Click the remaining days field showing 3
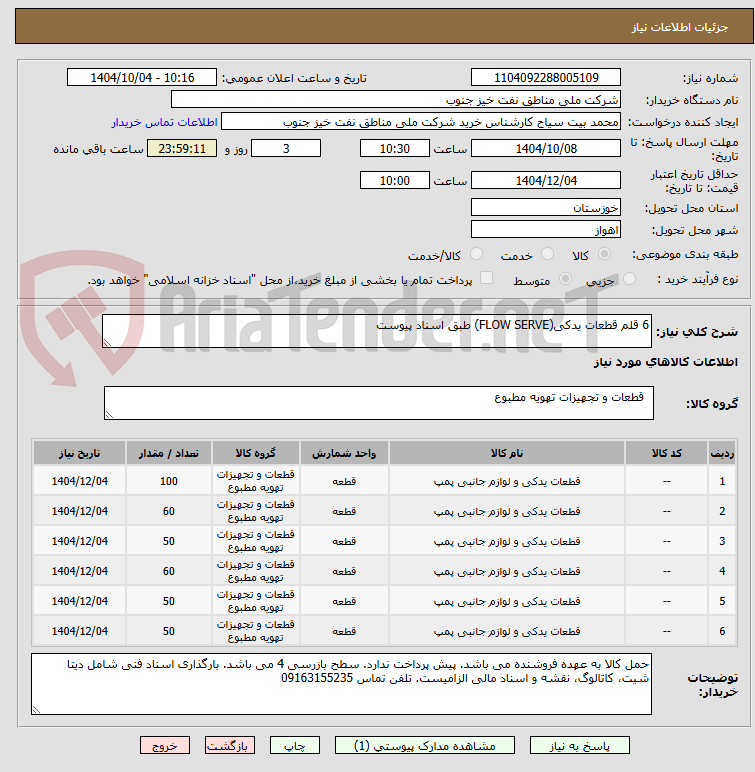 286,148
